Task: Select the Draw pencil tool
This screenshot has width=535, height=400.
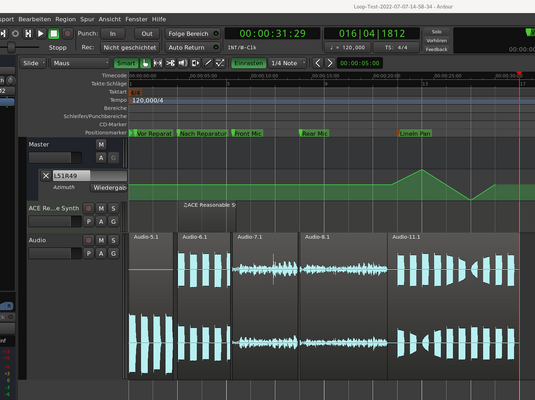Action: coord(208,63)
